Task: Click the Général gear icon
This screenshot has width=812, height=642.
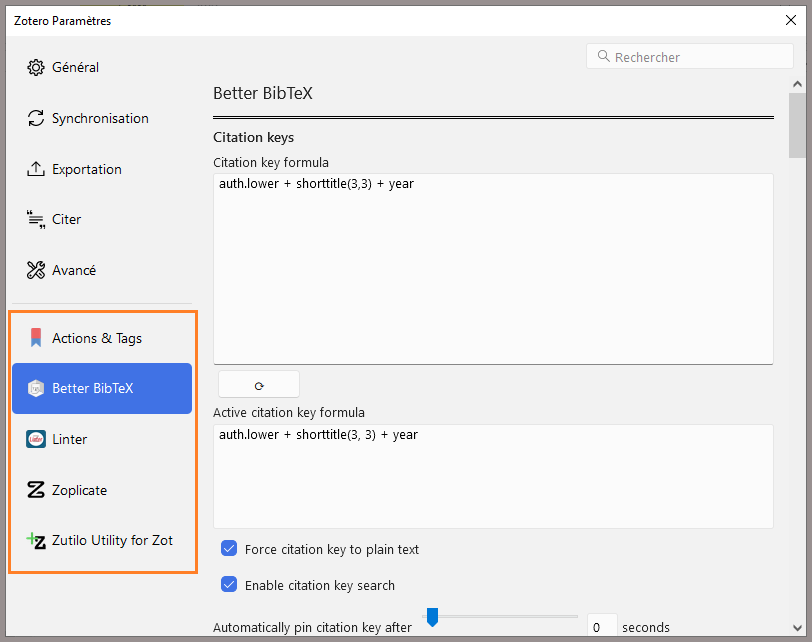Action: [x=36, y=67]
